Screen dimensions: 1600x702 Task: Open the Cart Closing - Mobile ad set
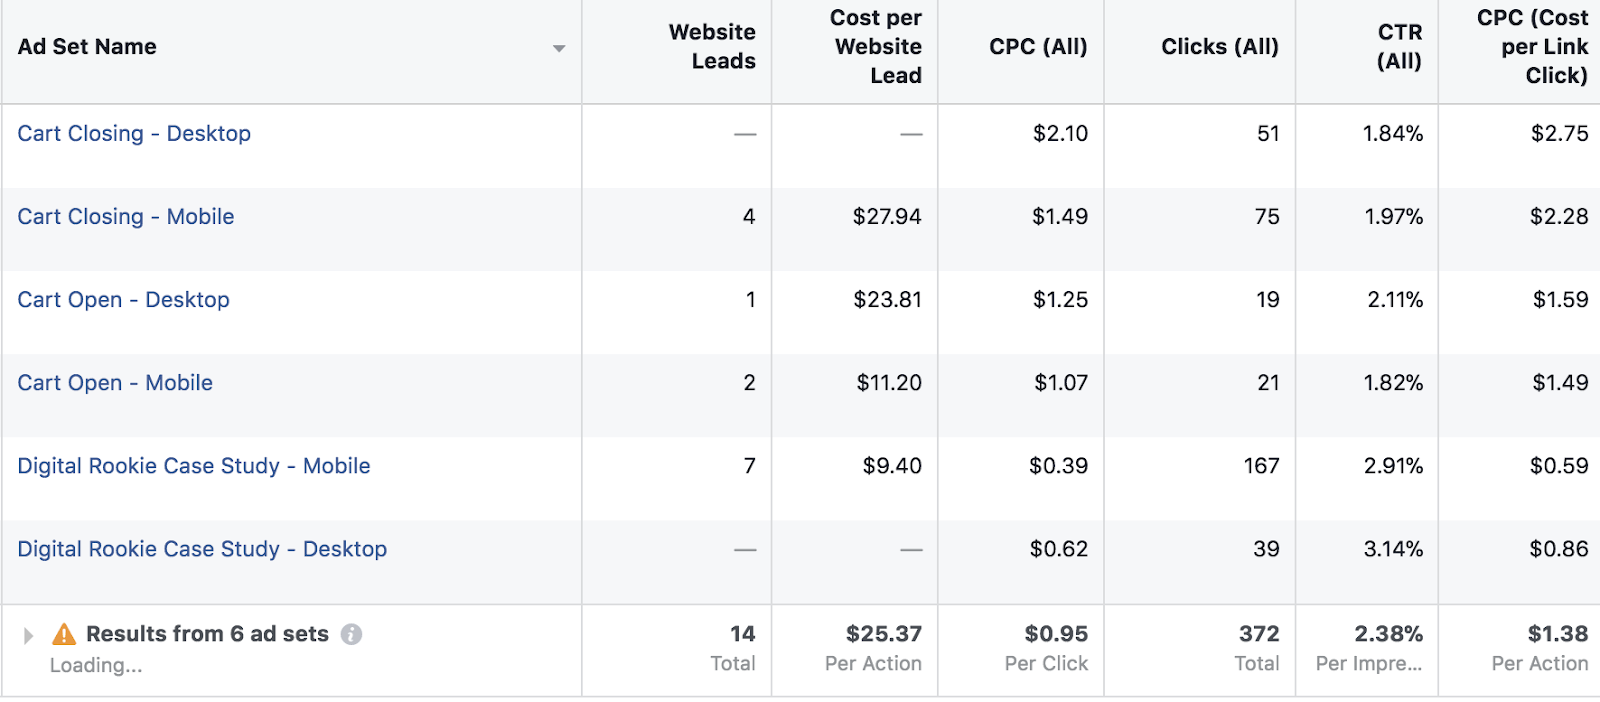tap(126, 217)
